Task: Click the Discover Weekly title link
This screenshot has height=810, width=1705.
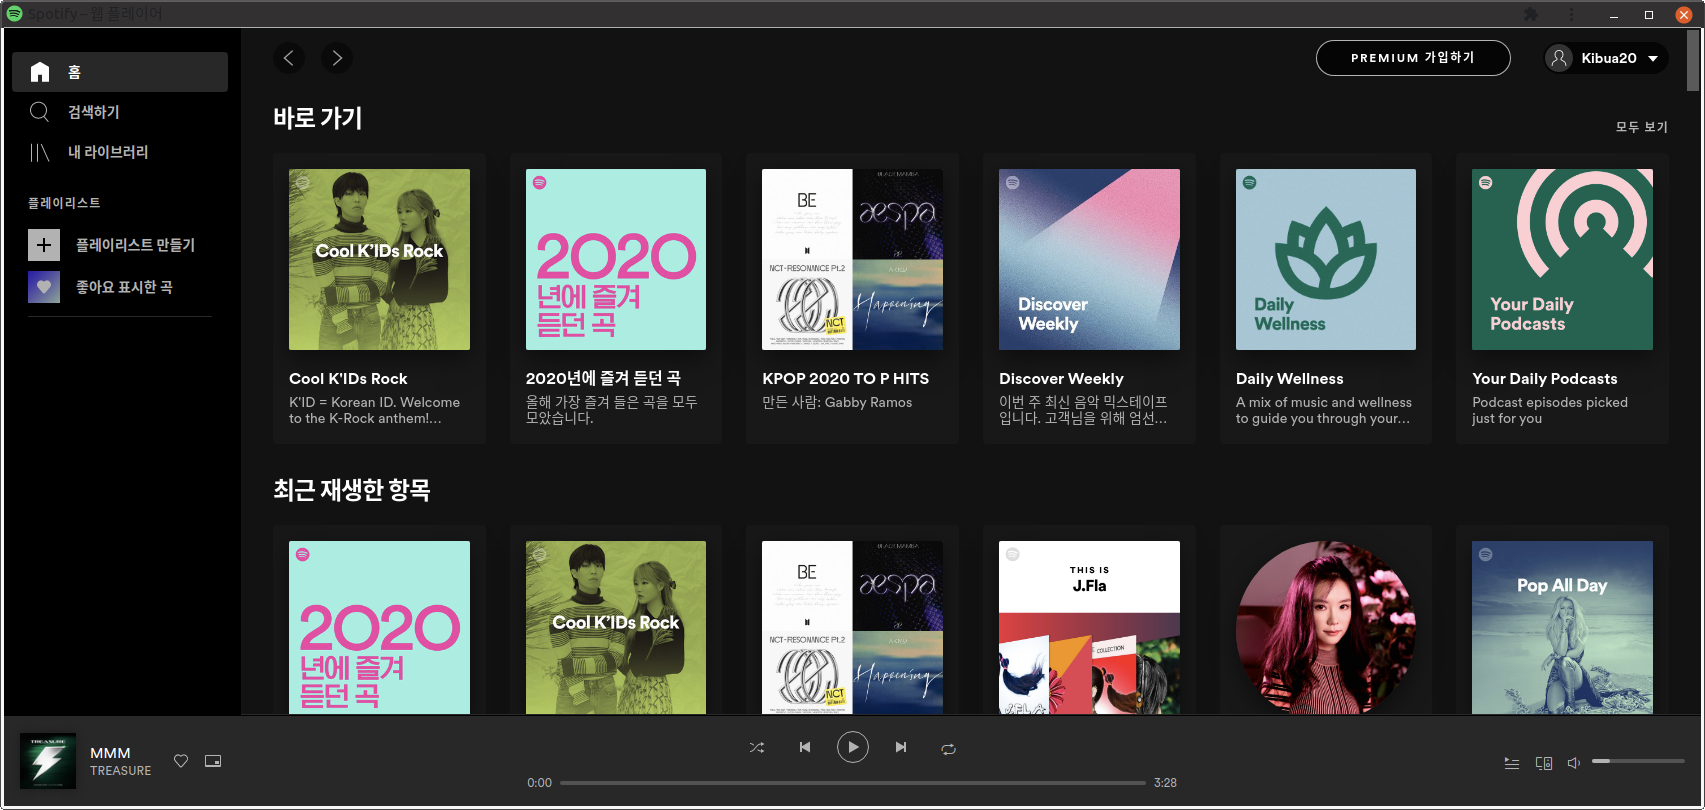Action: coord(1061,378)
